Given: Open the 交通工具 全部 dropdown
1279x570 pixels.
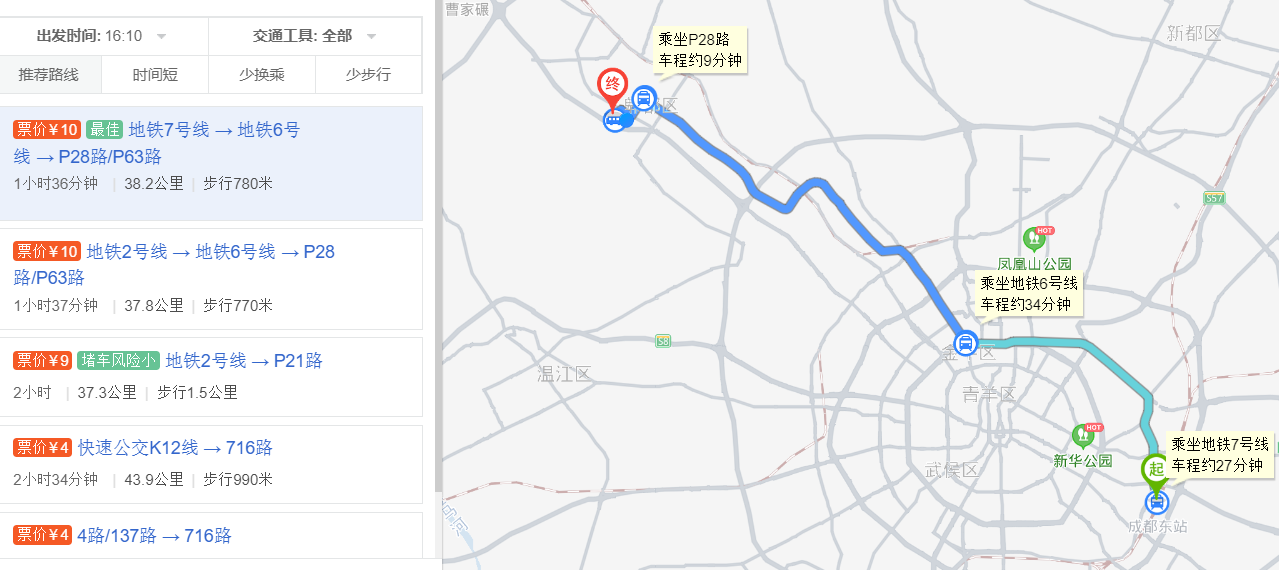Looking at the screenshot, I should point(315,36).
